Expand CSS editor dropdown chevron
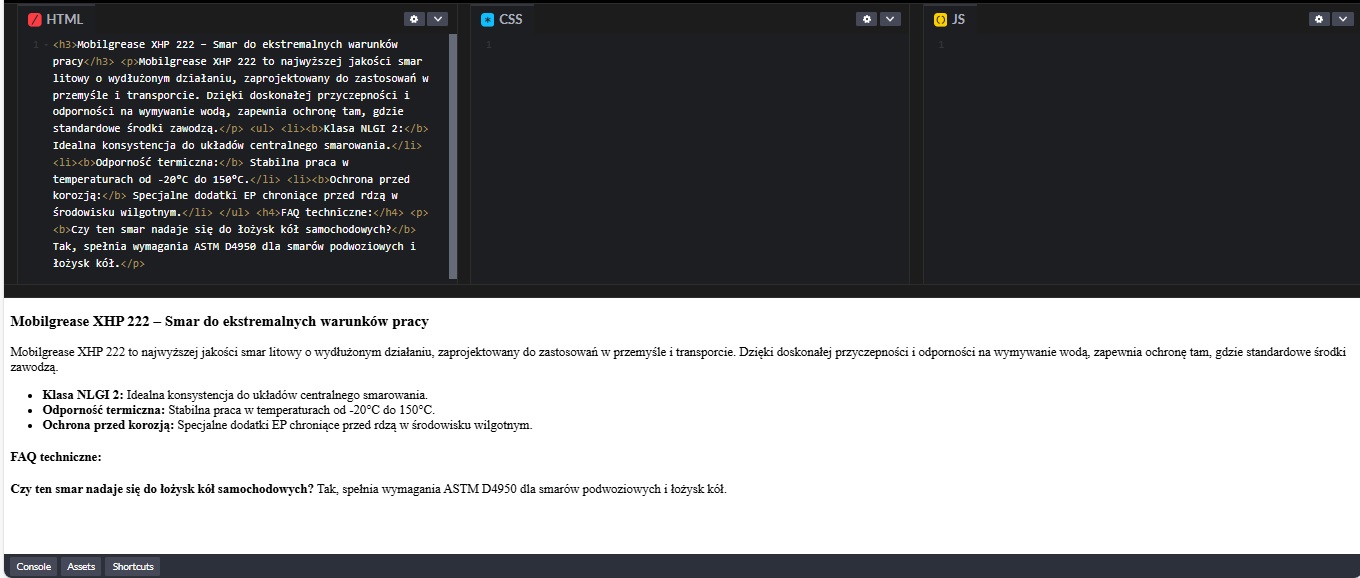The image size is (1360, 578). (890, 19)
